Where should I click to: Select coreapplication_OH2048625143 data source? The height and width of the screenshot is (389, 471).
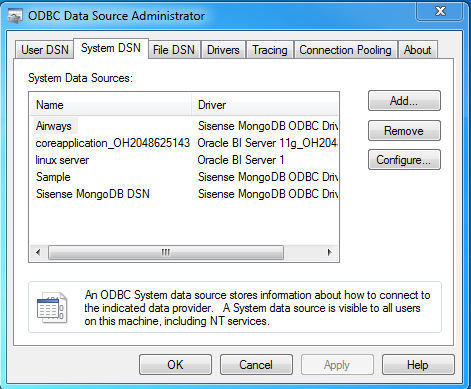click(113, 143)
